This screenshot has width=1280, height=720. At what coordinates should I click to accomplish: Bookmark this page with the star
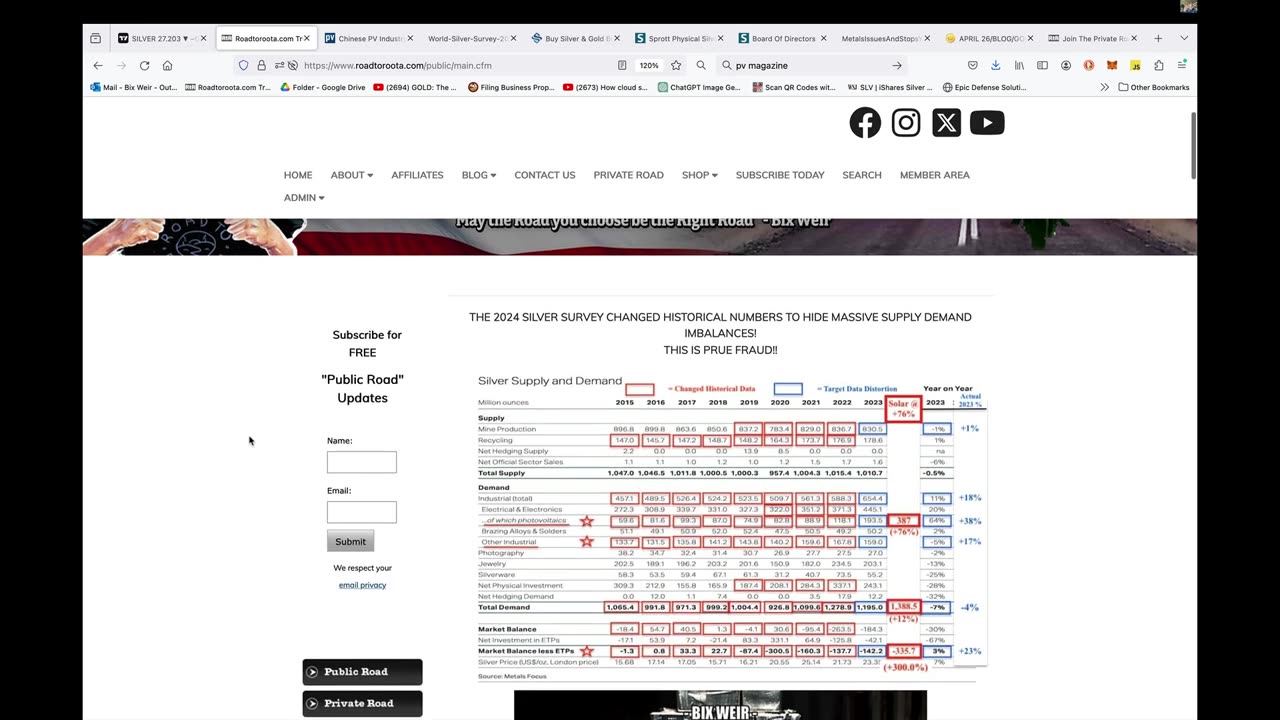coord(676,65)
